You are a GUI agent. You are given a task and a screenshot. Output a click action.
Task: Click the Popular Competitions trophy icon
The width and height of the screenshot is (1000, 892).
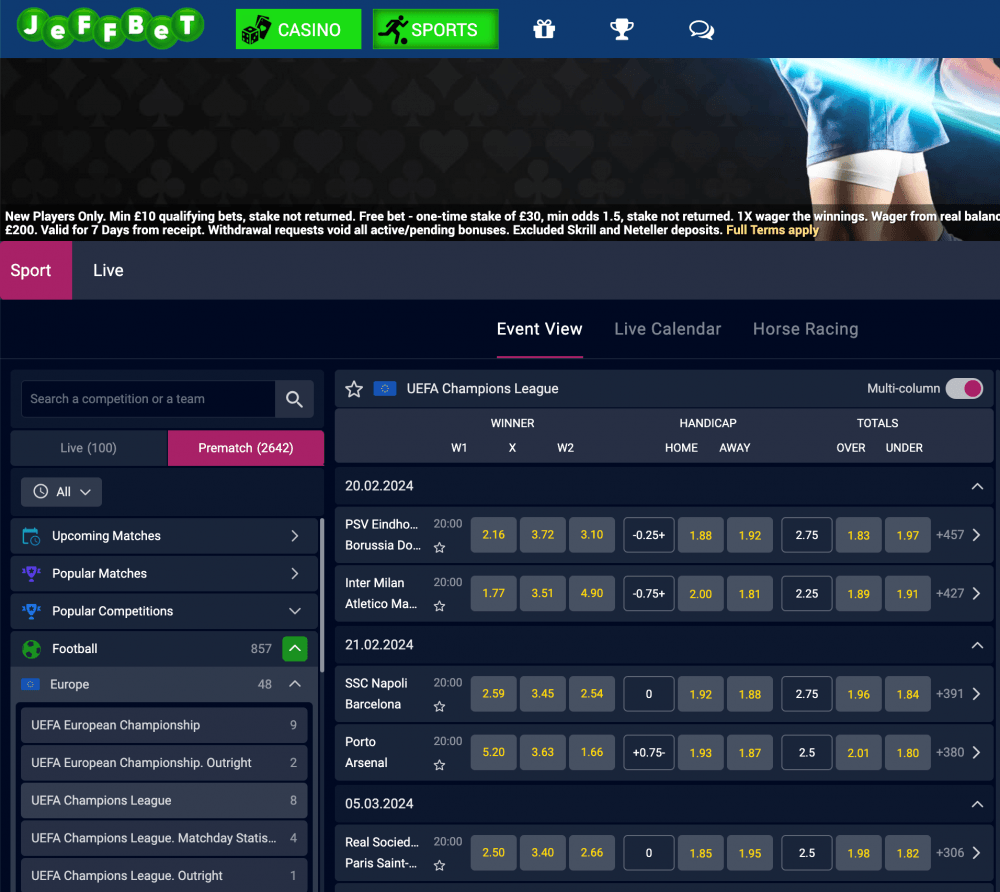(x=31, y=611)
